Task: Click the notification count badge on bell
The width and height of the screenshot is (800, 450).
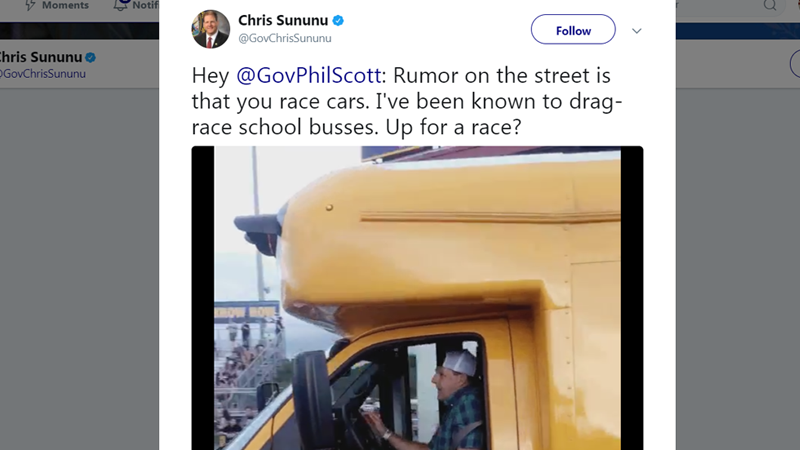Action: click(124, 2)
